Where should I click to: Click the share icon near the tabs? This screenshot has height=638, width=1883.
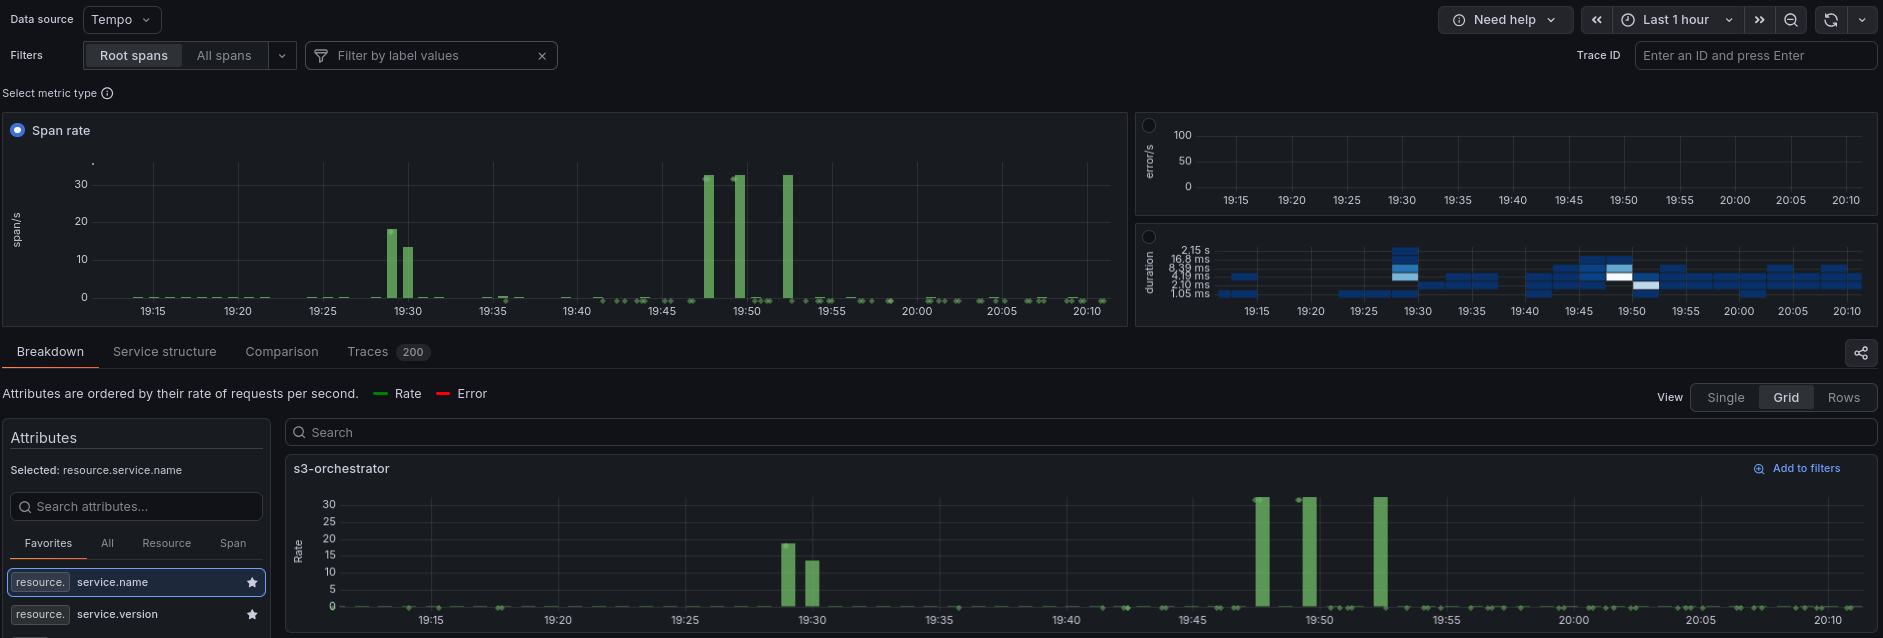coord(1861,353)
